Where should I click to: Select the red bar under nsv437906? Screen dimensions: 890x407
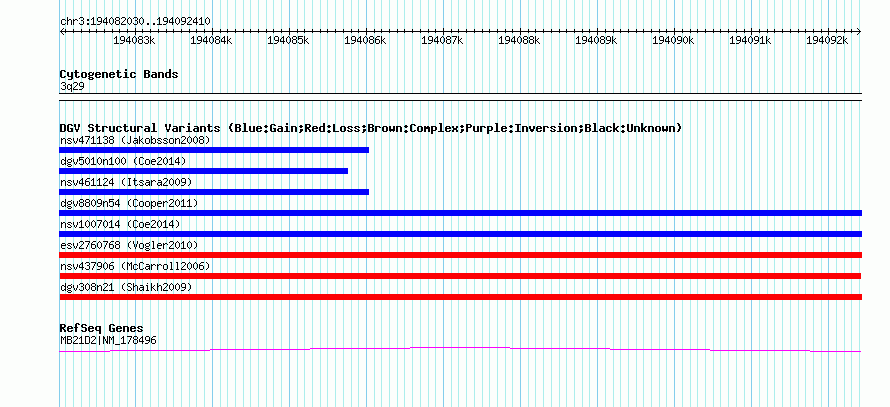[460, 276]
